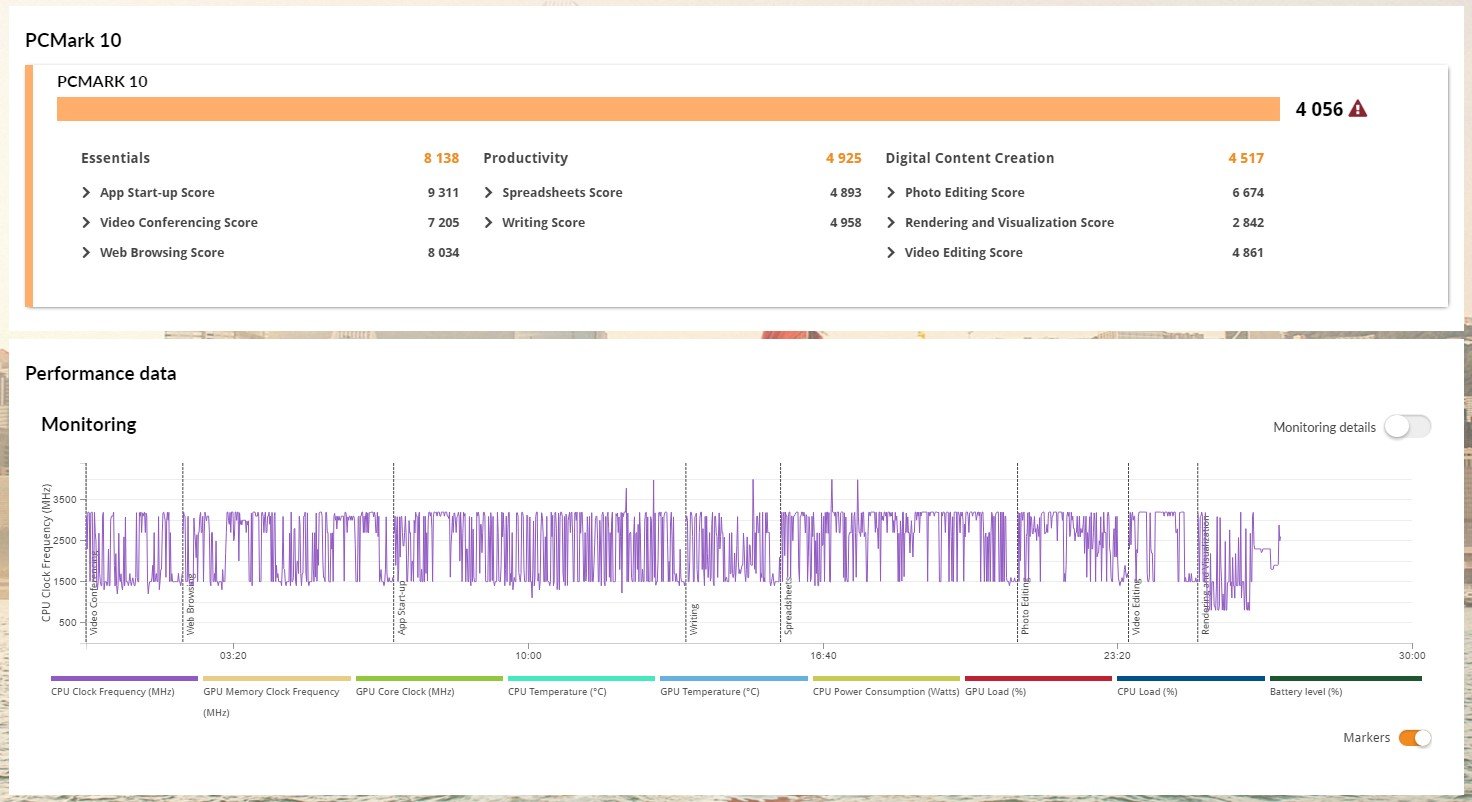Toggle CPU Power Consumption legend series

pos(886,686)
